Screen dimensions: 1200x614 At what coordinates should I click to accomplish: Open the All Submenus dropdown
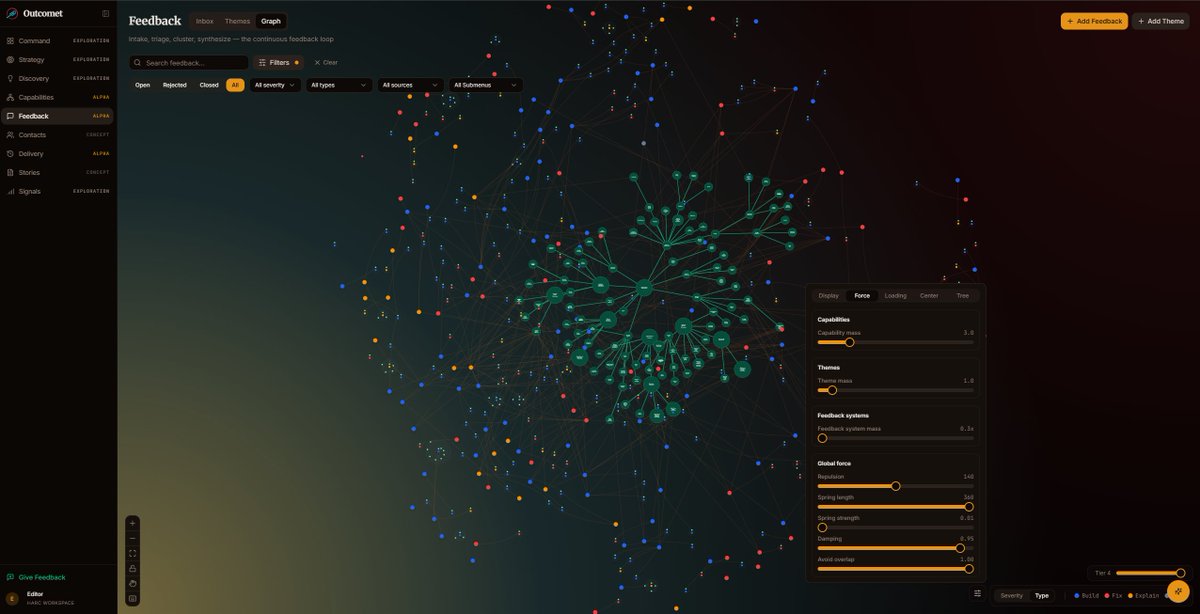click(x=486, y=85)
